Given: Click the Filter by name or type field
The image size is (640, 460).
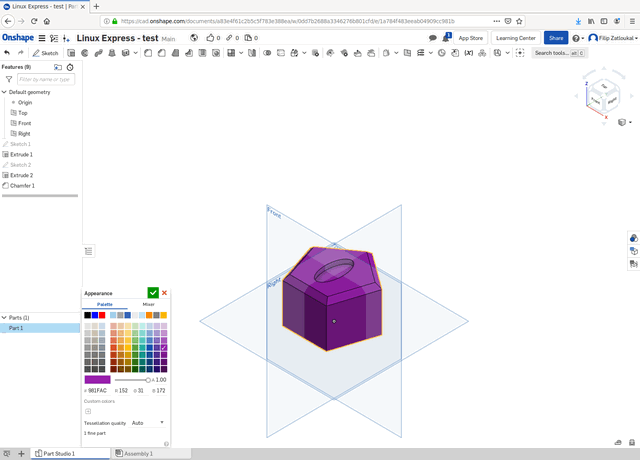Looking at the screenshot, I should coord(46,79).
